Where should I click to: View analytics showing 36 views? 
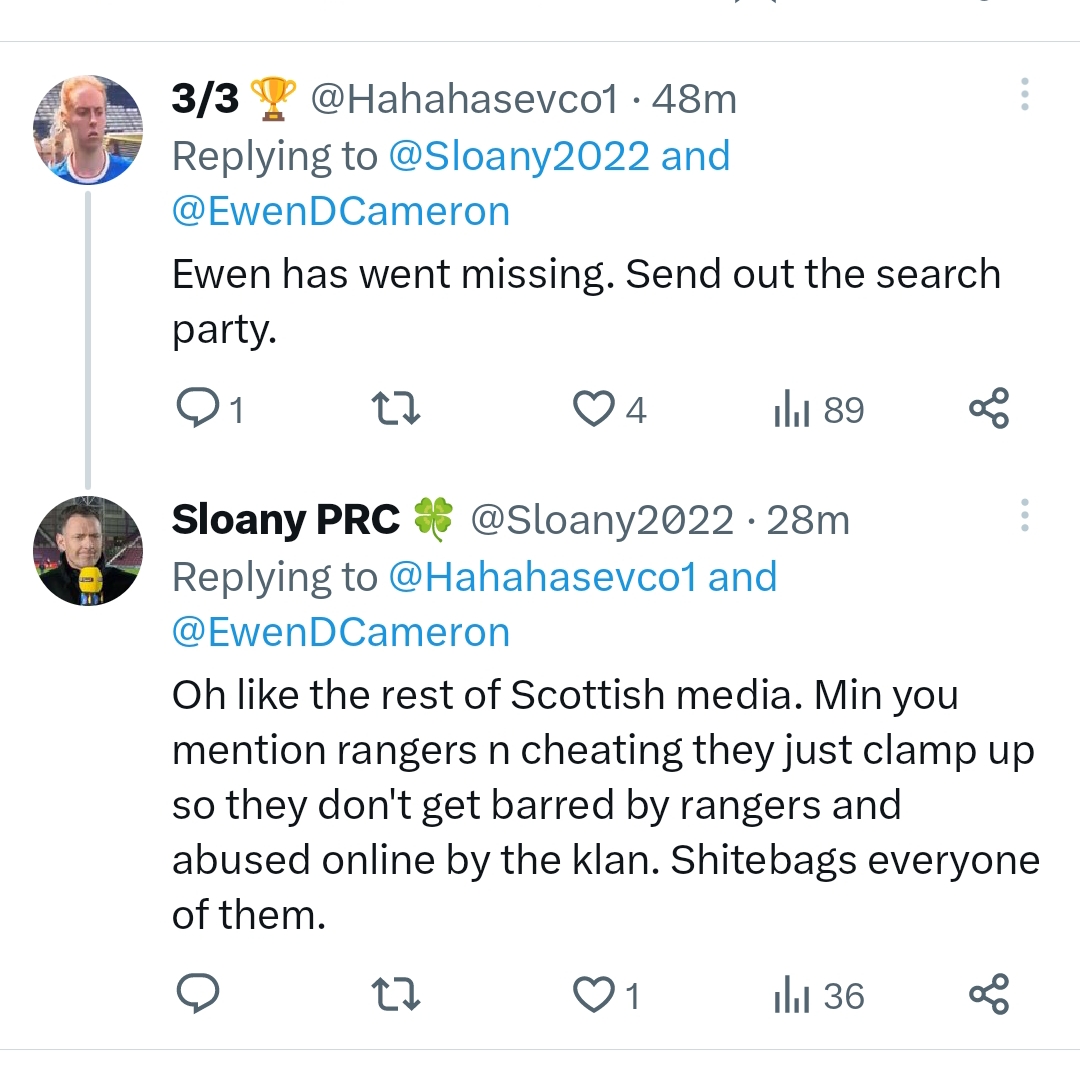[x=818, y=996]
